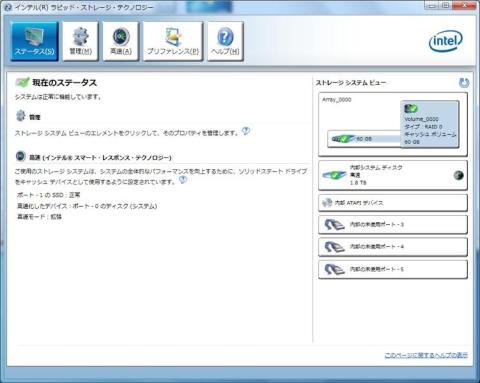Select the 60 GB SSD in Array_0000
This screenshot has width=480, height=383.
(x=364, y=139)
